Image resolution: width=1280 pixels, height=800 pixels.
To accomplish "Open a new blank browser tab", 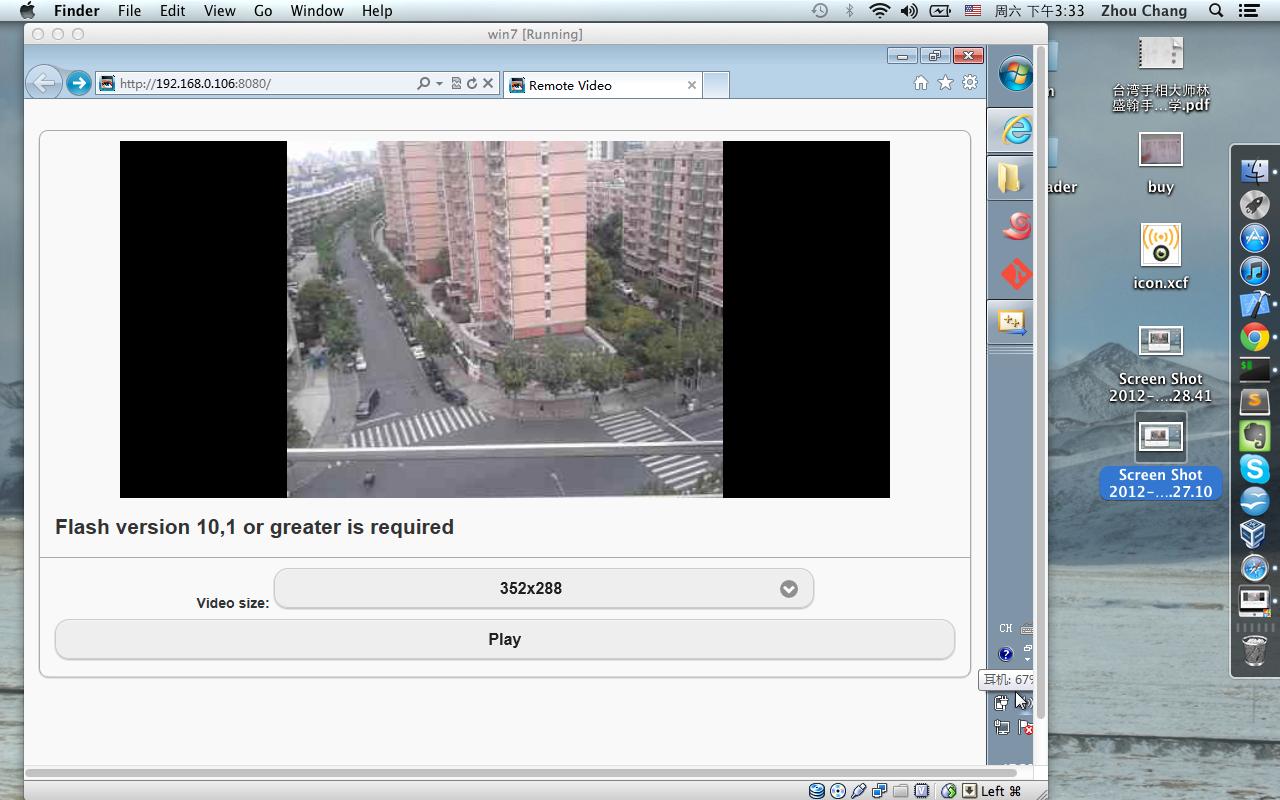I will click(716, 85).
